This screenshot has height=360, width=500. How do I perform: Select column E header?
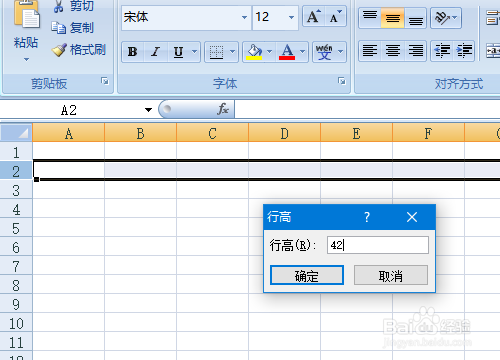(x=357, y=133)
